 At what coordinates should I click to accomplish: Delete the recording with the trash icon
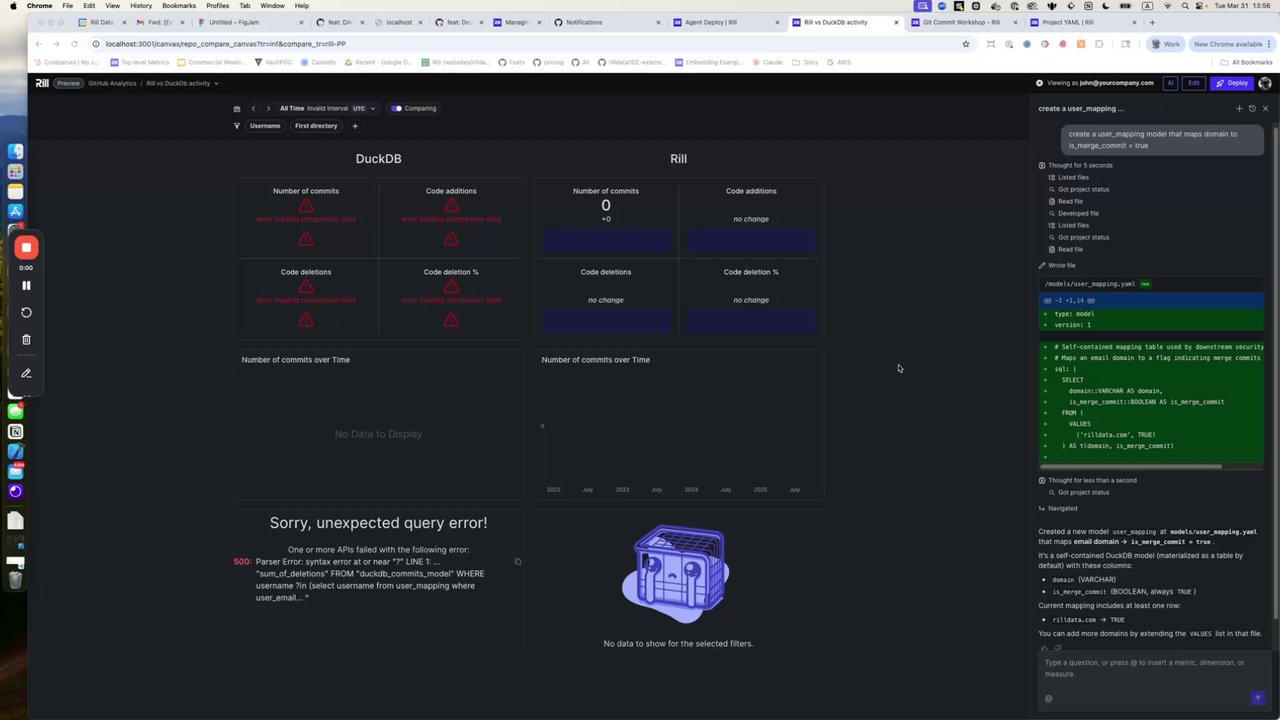pyautogui.click(x=26, y=340)
